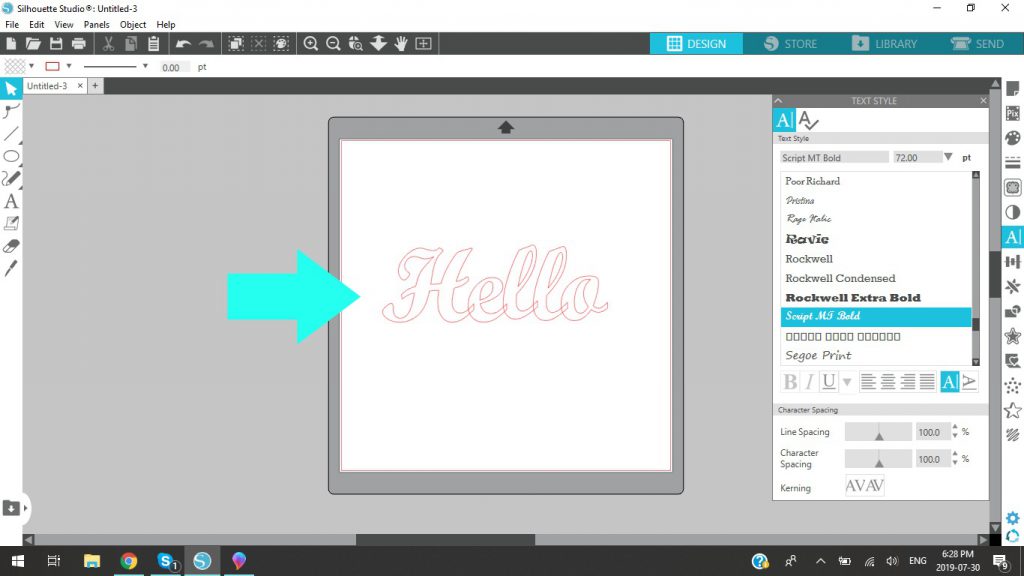The height and width of the screenshot is (576, 1024).
Task: Toggle Italic text formatting
Action: 809,381
